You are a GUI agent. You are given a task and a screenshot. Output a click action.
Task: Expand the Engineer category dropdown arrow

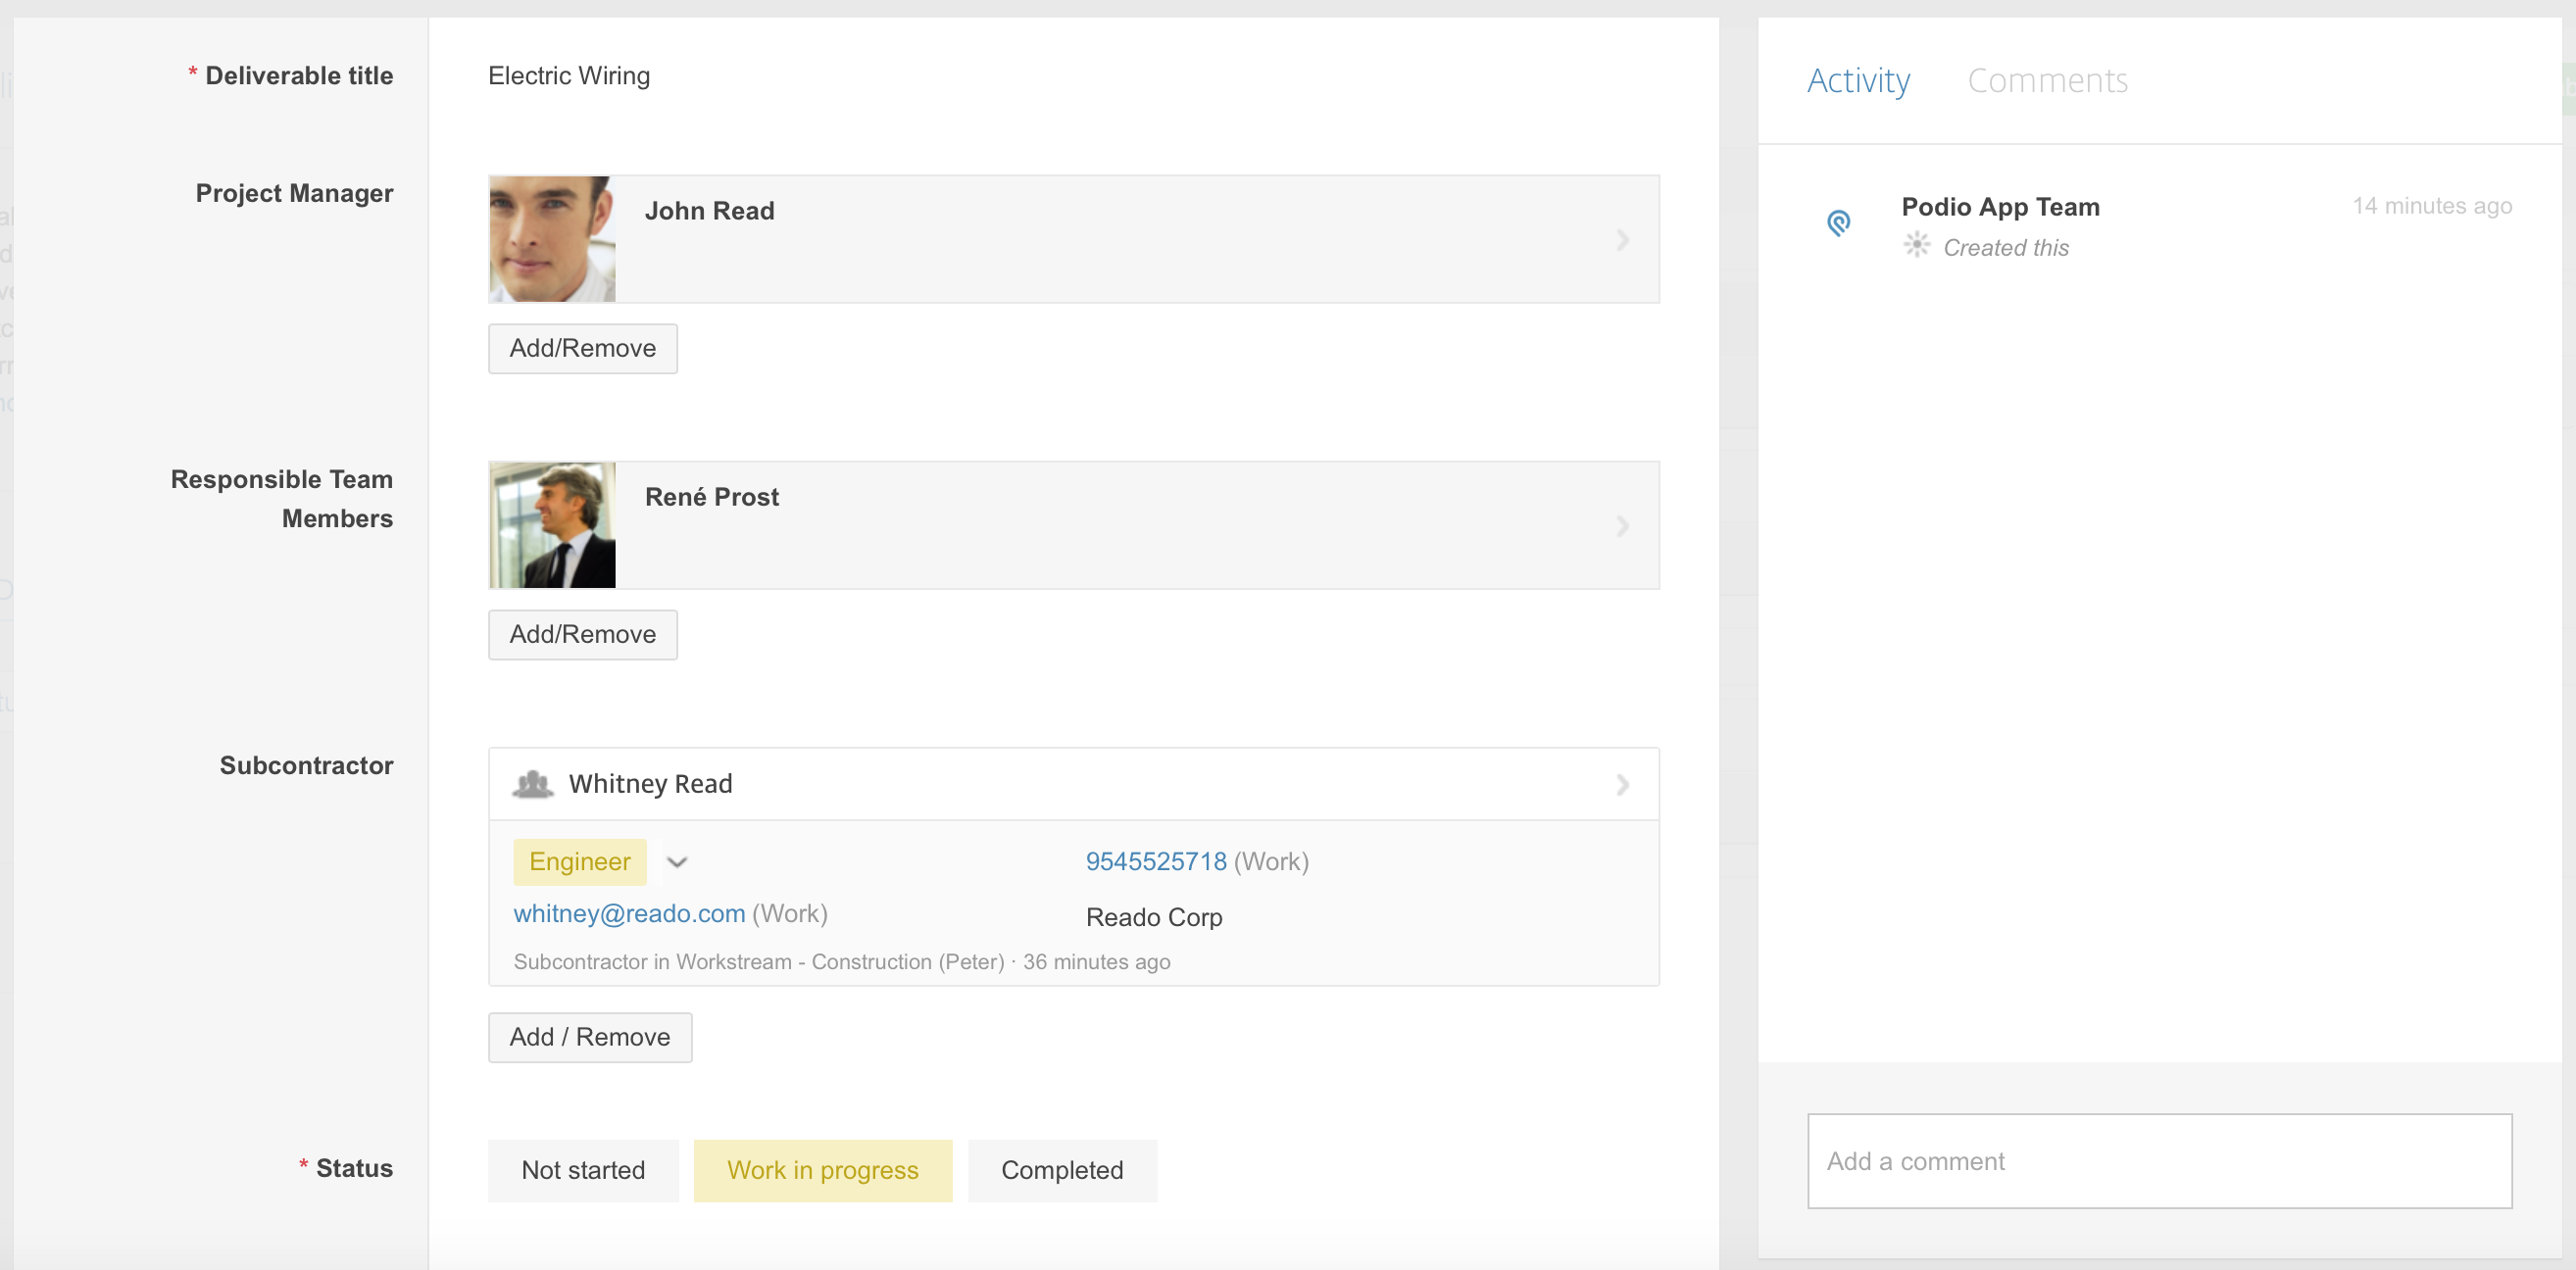[677, 862]
